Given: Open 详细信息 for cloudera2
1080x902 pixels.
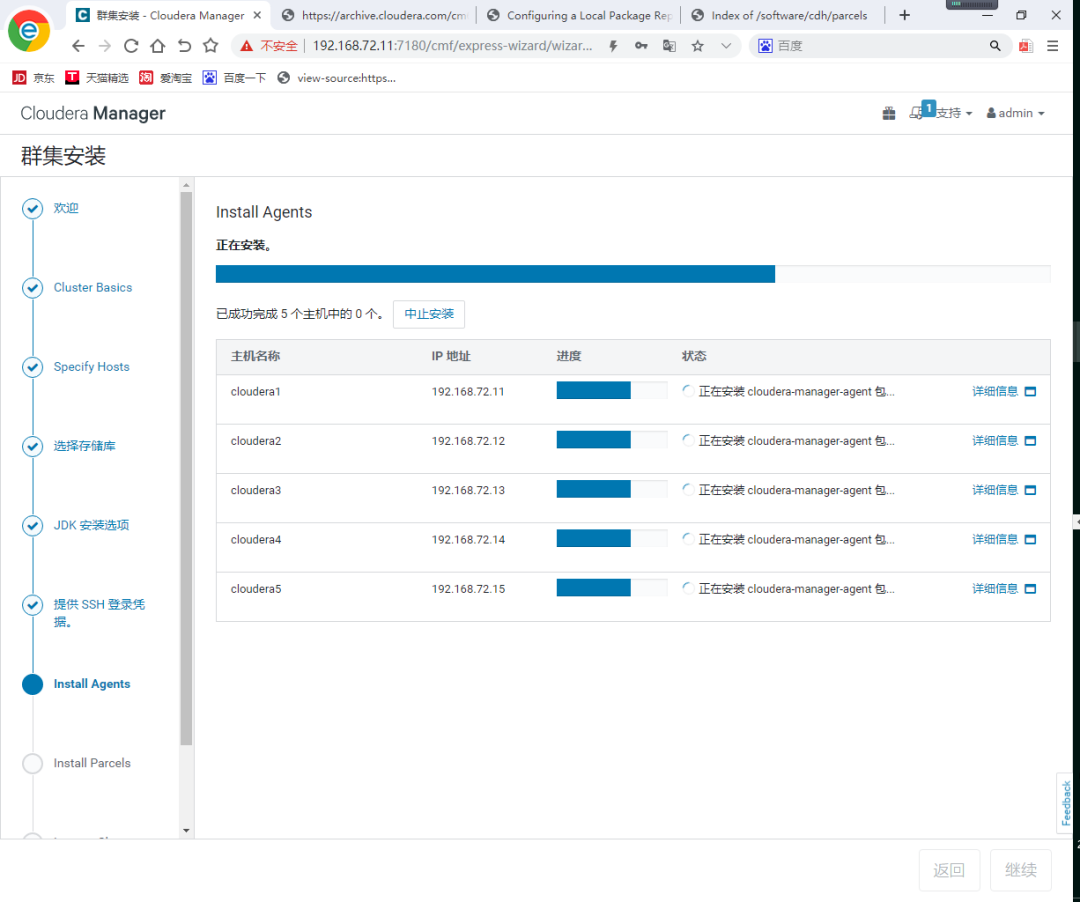Looking at the screenshot, I should click(995, 441).
